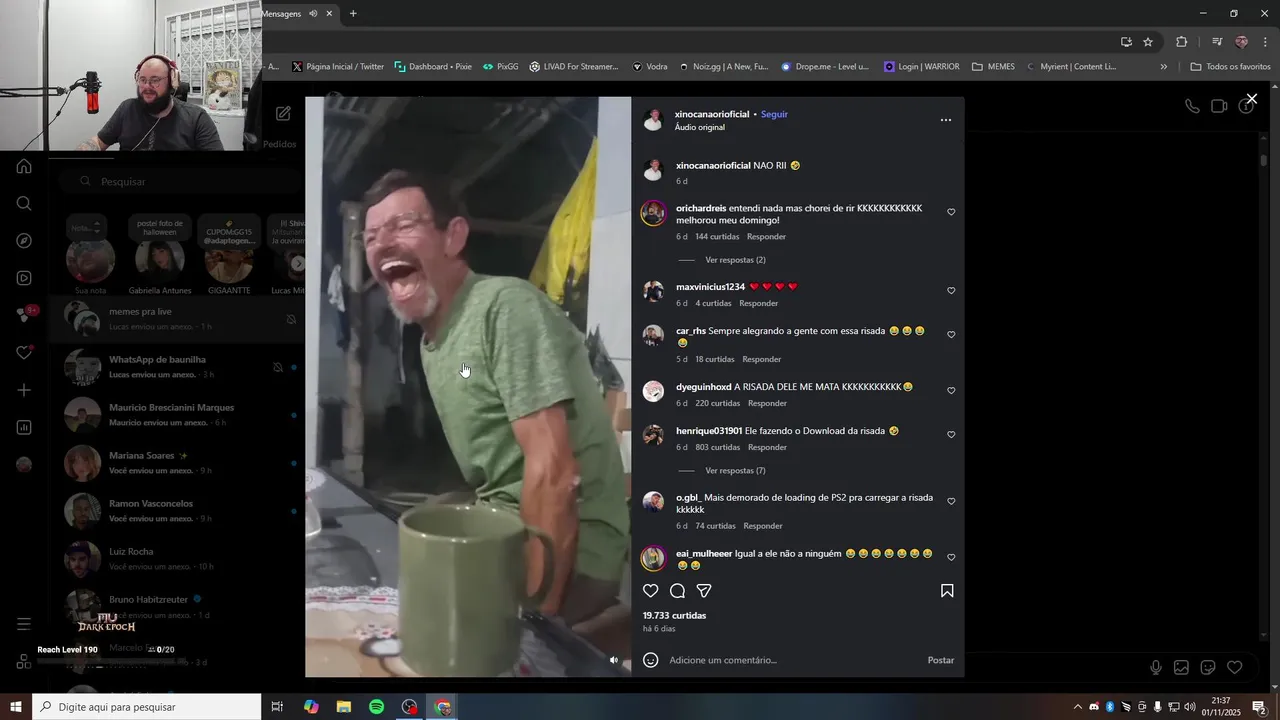Start video call with camera icon
Screen dimensions: 1280x720
coord(1219,106)
